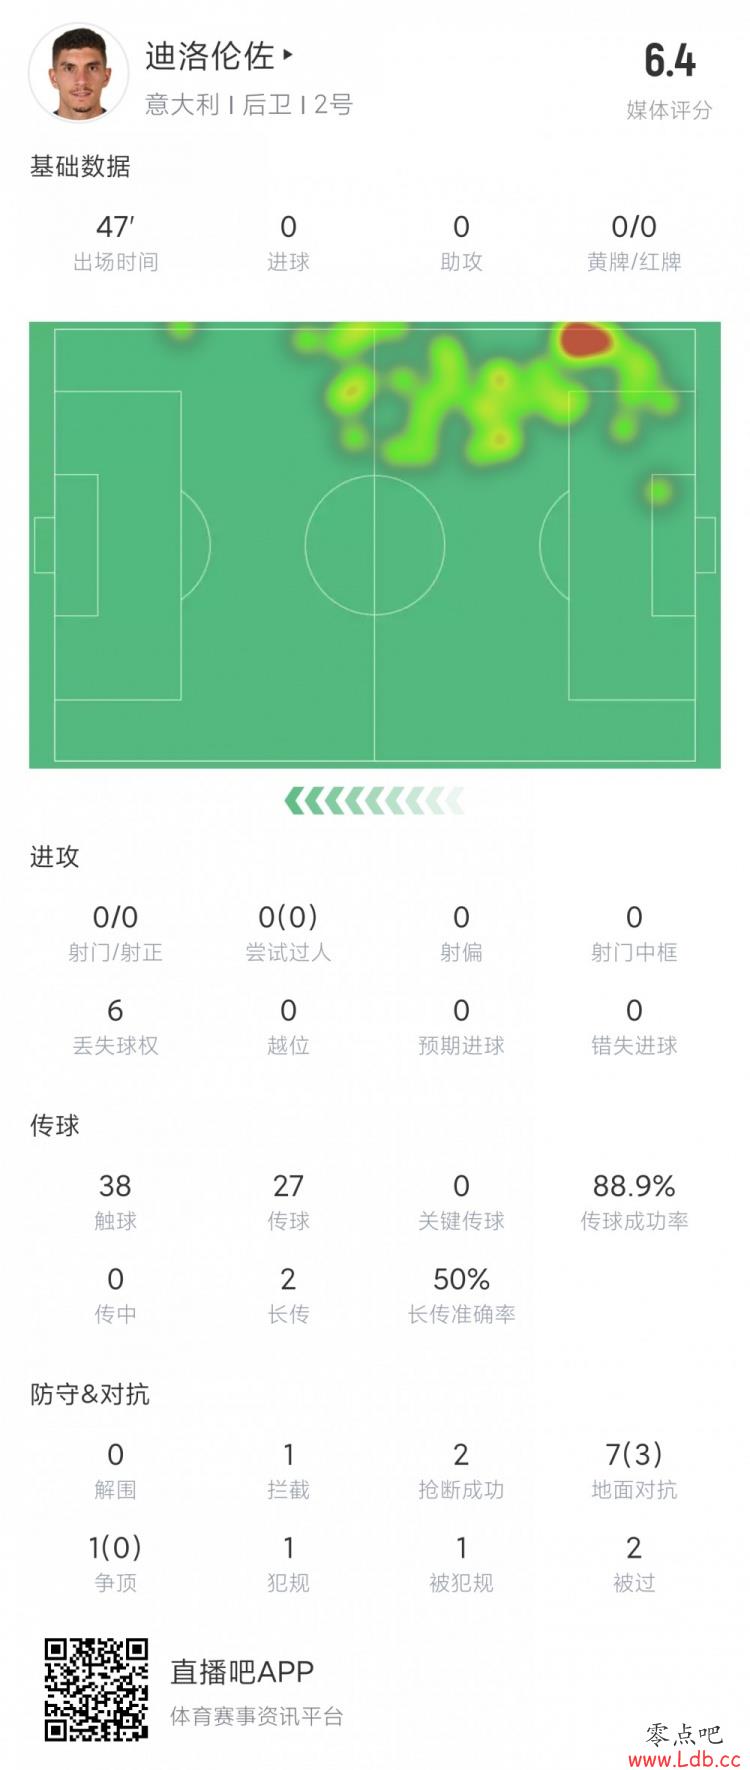Select the 基础数据 section heading
Screen dimensions: 750x1770
(80, 166)
